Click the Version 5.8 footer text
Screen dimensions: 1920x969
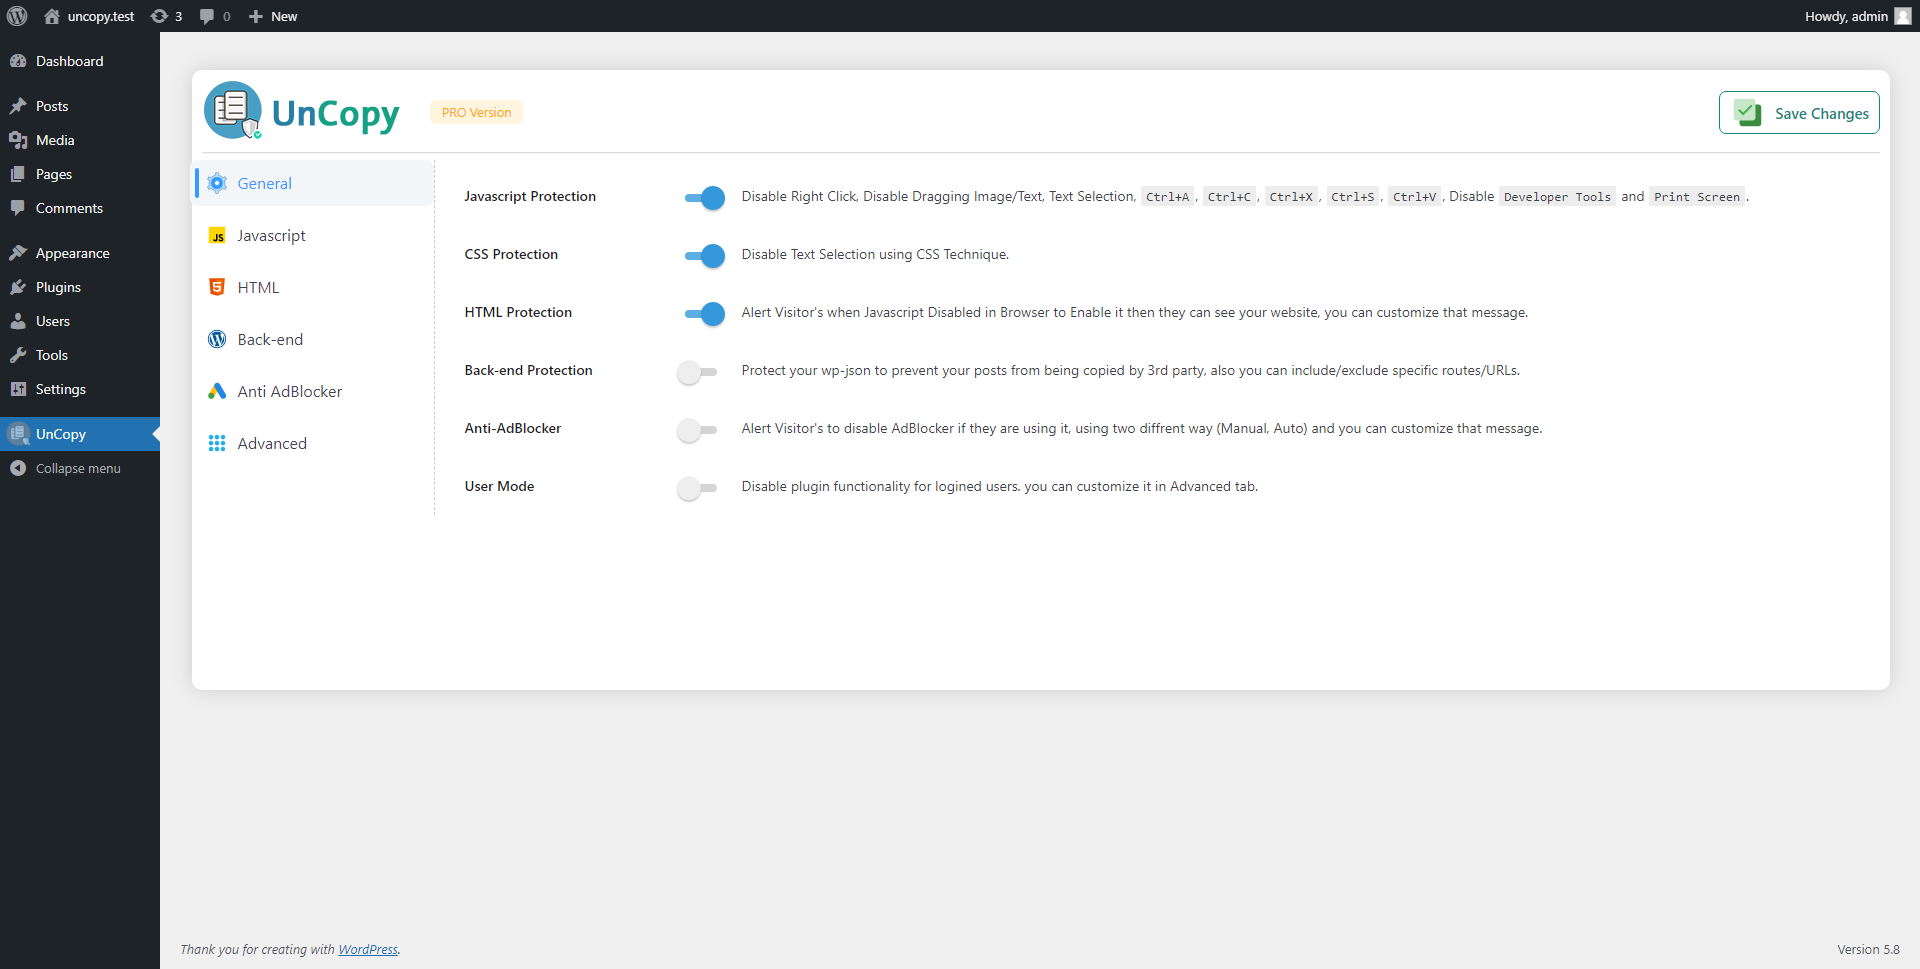coord(1868,950)
